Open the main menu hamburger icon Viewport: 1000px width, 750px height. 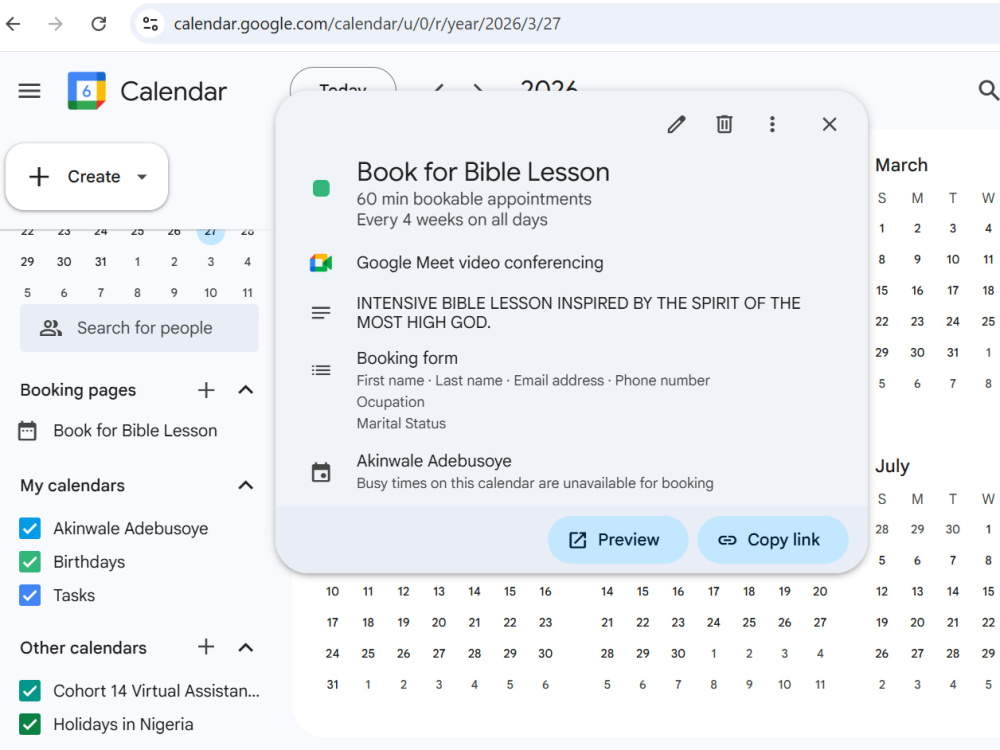pos(29,91)
